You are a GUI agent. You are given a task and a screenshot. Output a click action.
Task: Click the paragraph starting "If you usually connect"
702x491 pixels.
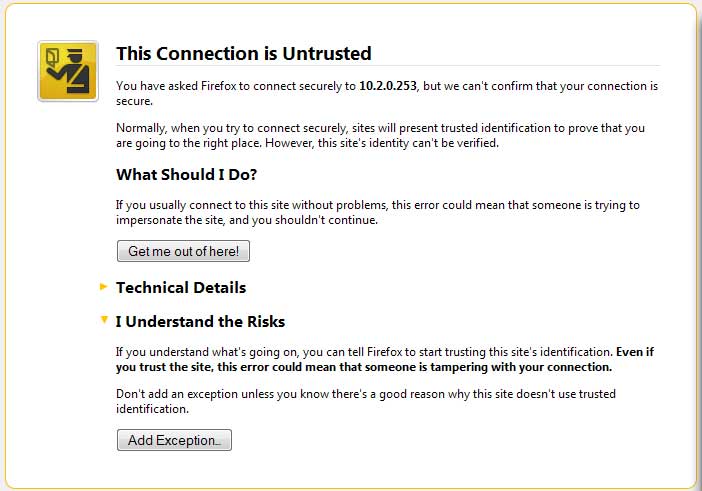coord(377,212)
